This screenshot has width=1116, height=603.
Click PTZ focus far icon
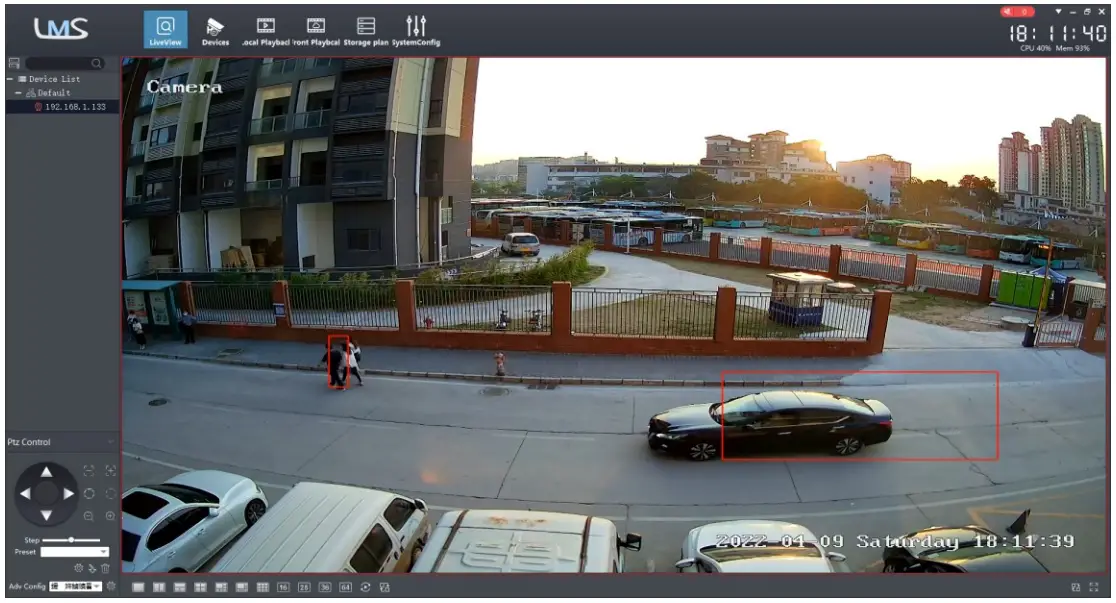(x=110, y=471)
